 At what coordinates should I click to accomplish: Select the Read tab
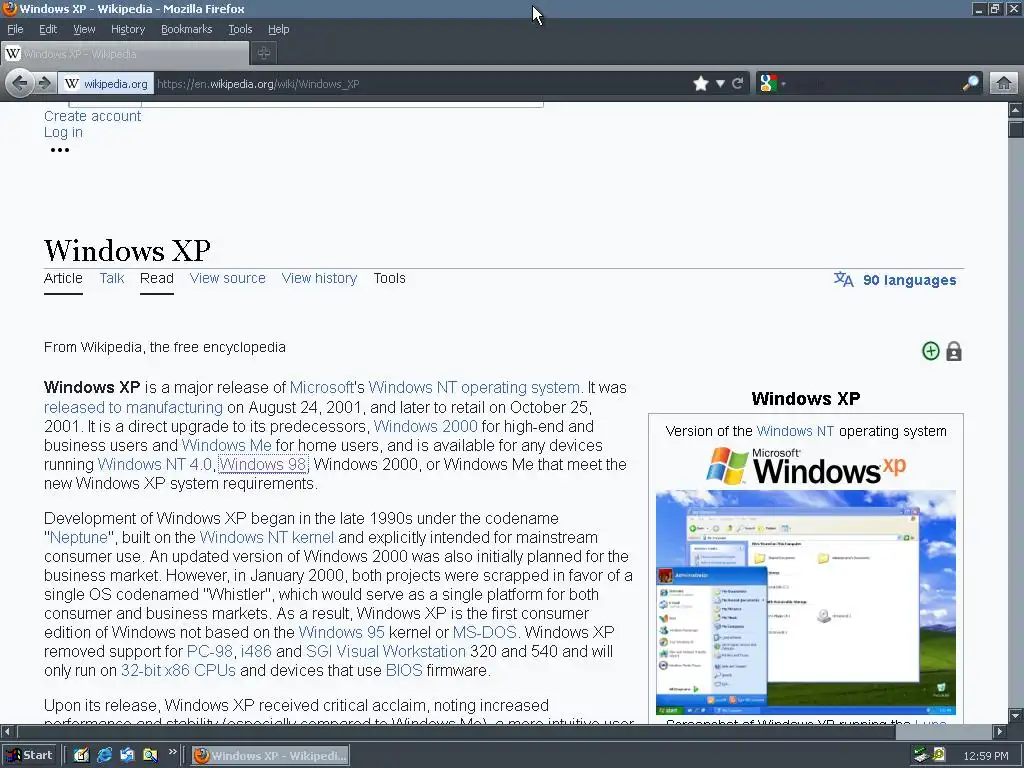(x=157, y=278)
